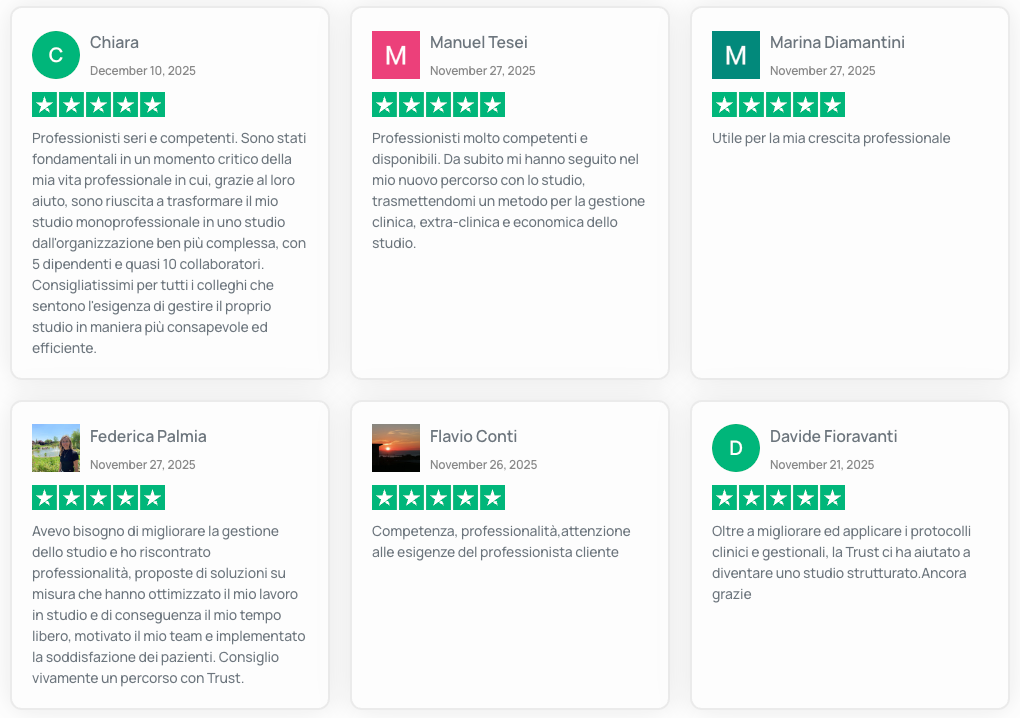The height and width of the screenshot is (718, 1020).
Task: Click the December 10, 2025 review date
Action: click(x=143, y=71)
